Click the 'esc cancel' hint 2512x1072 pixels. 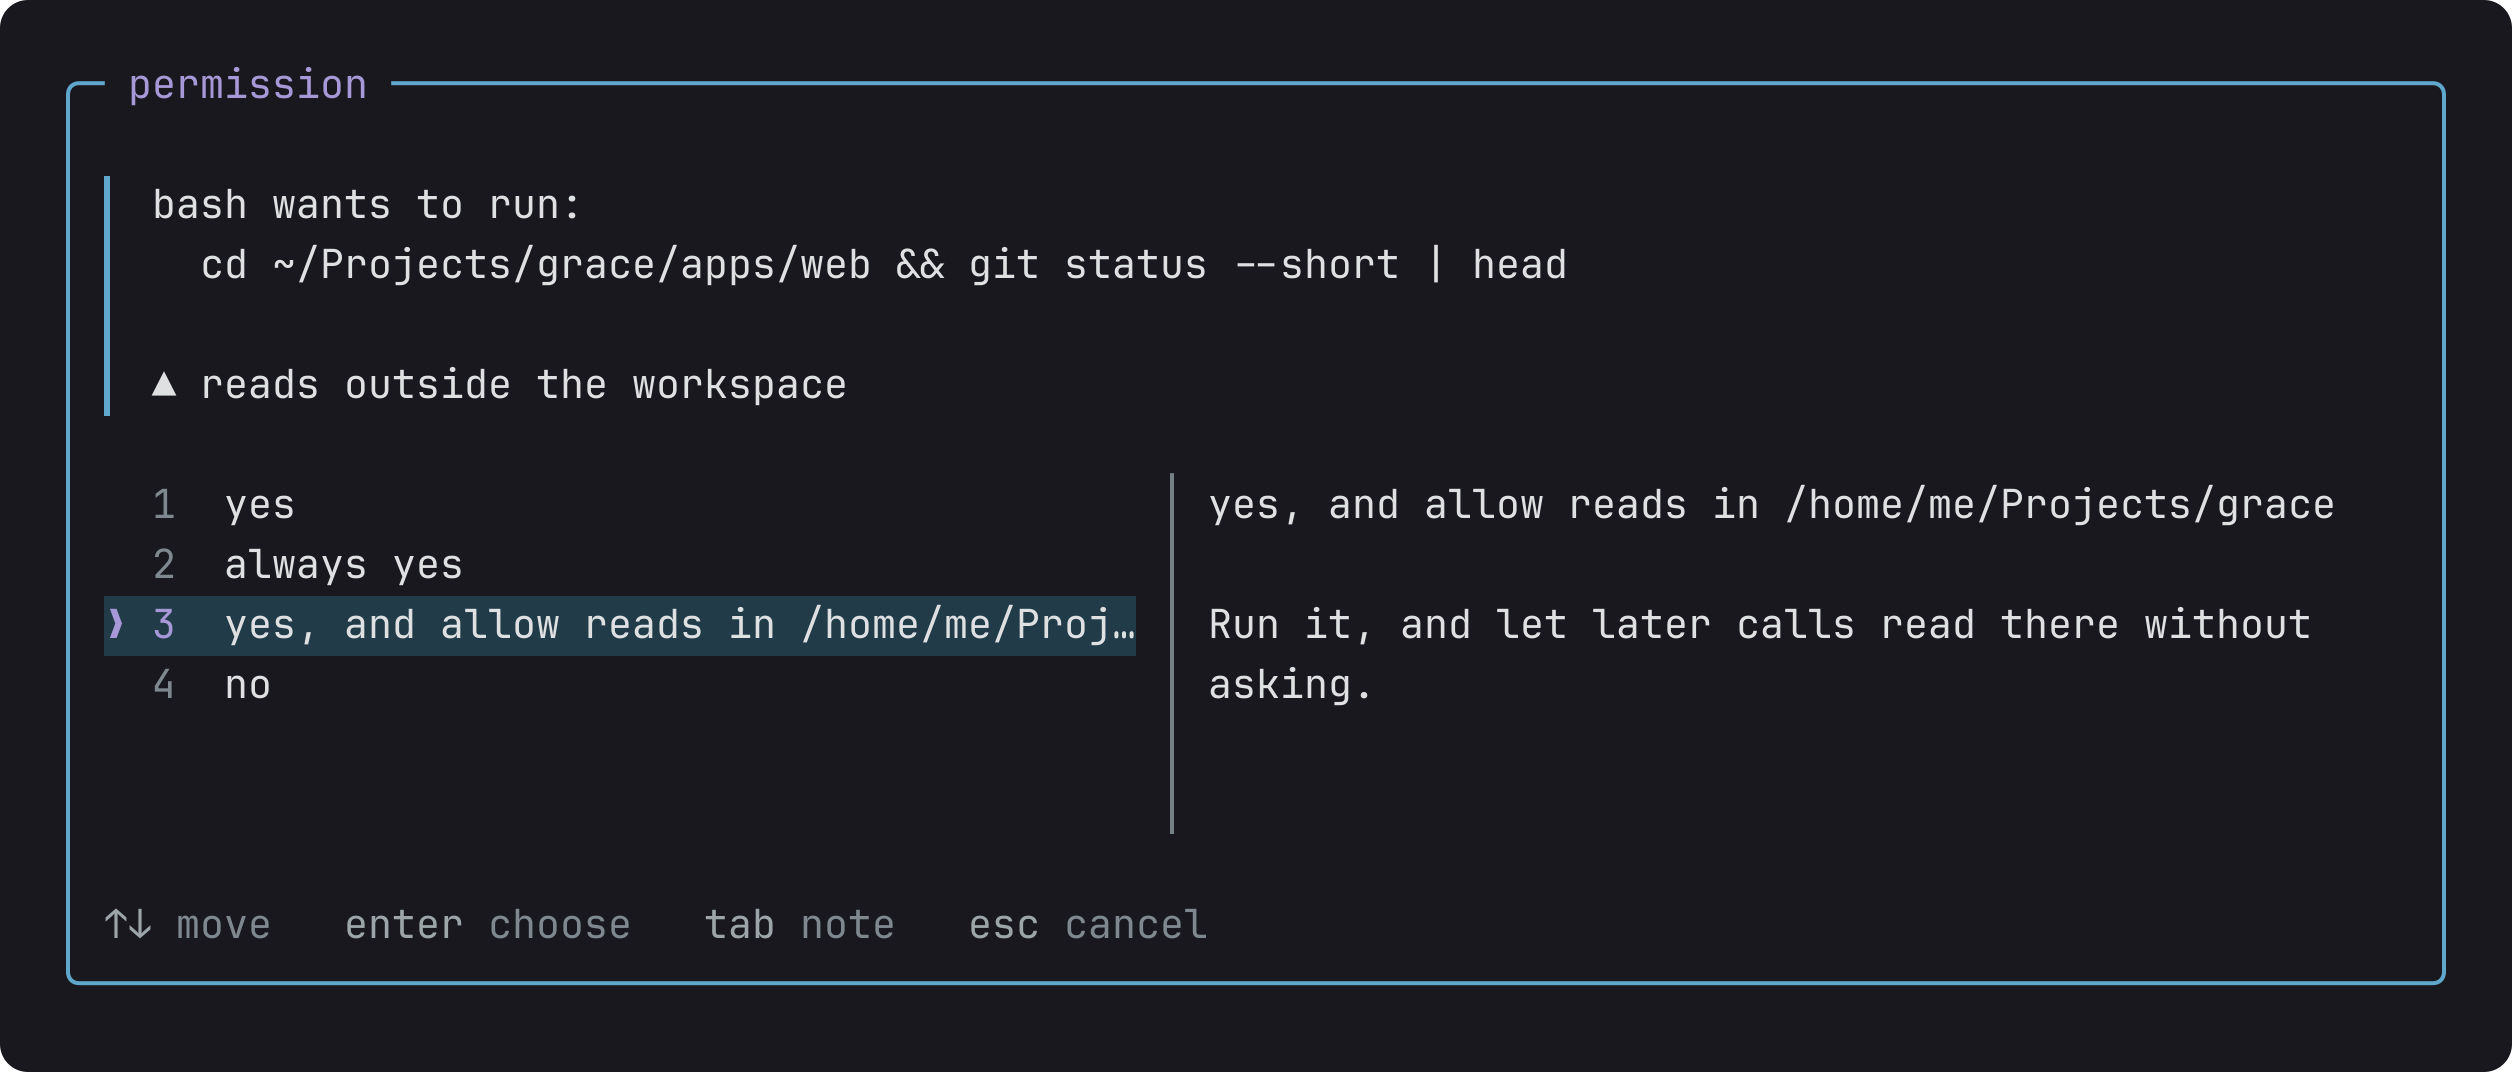[x=1088, y=926]
